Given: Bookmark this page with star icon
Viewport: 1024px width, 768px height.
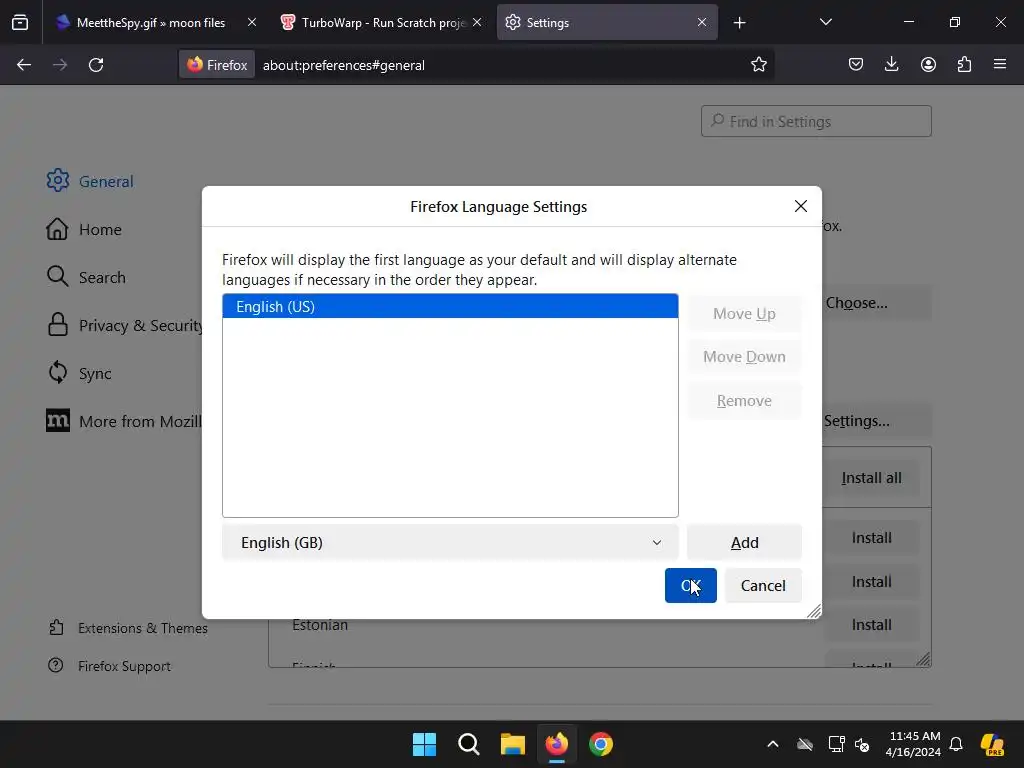Looking at the screenshot, I should (758, 65).
